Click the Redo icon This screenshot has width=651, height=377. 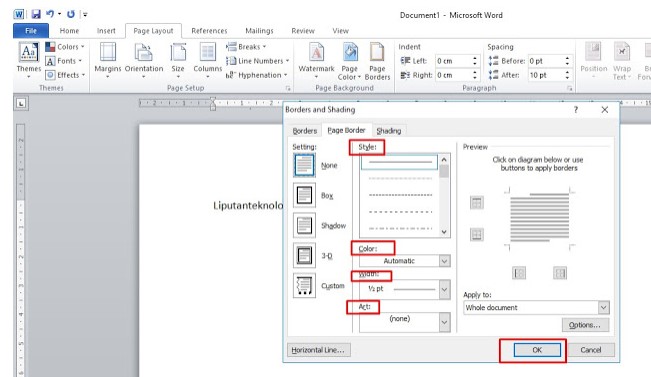tap(71, 14)
